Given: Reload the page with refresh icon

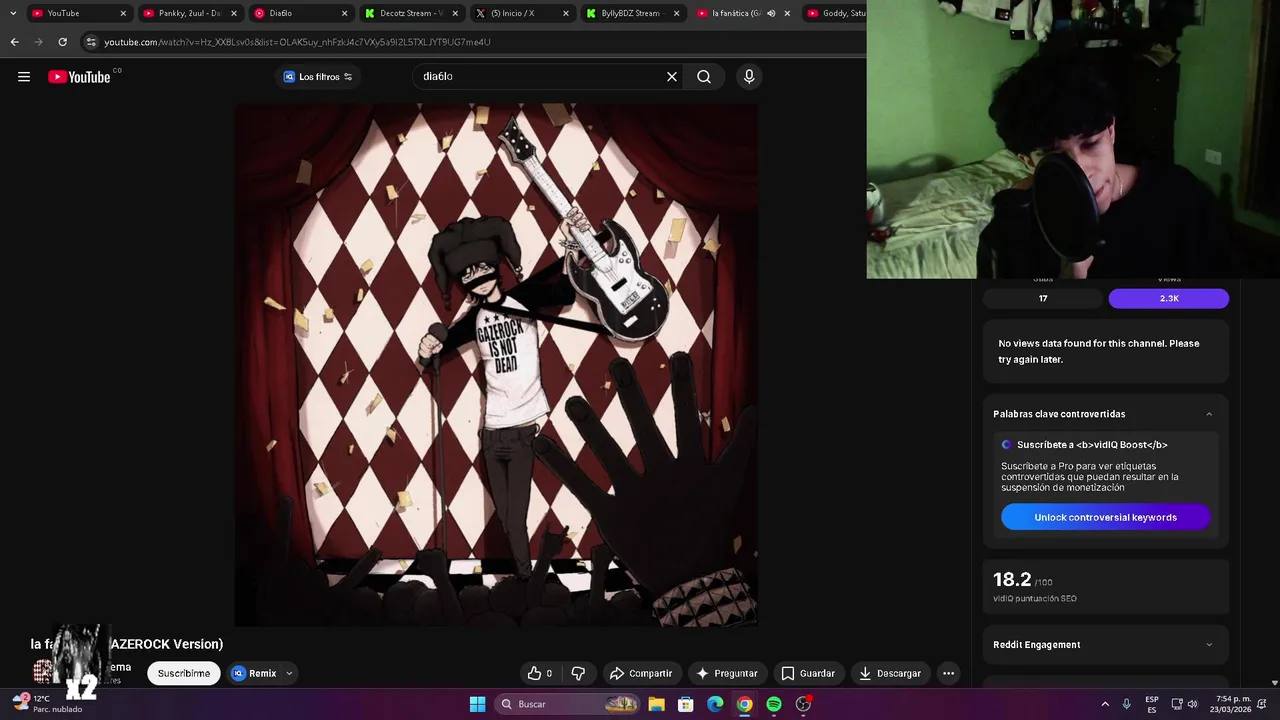Looking at the screenshot, I should coord(62,42).
